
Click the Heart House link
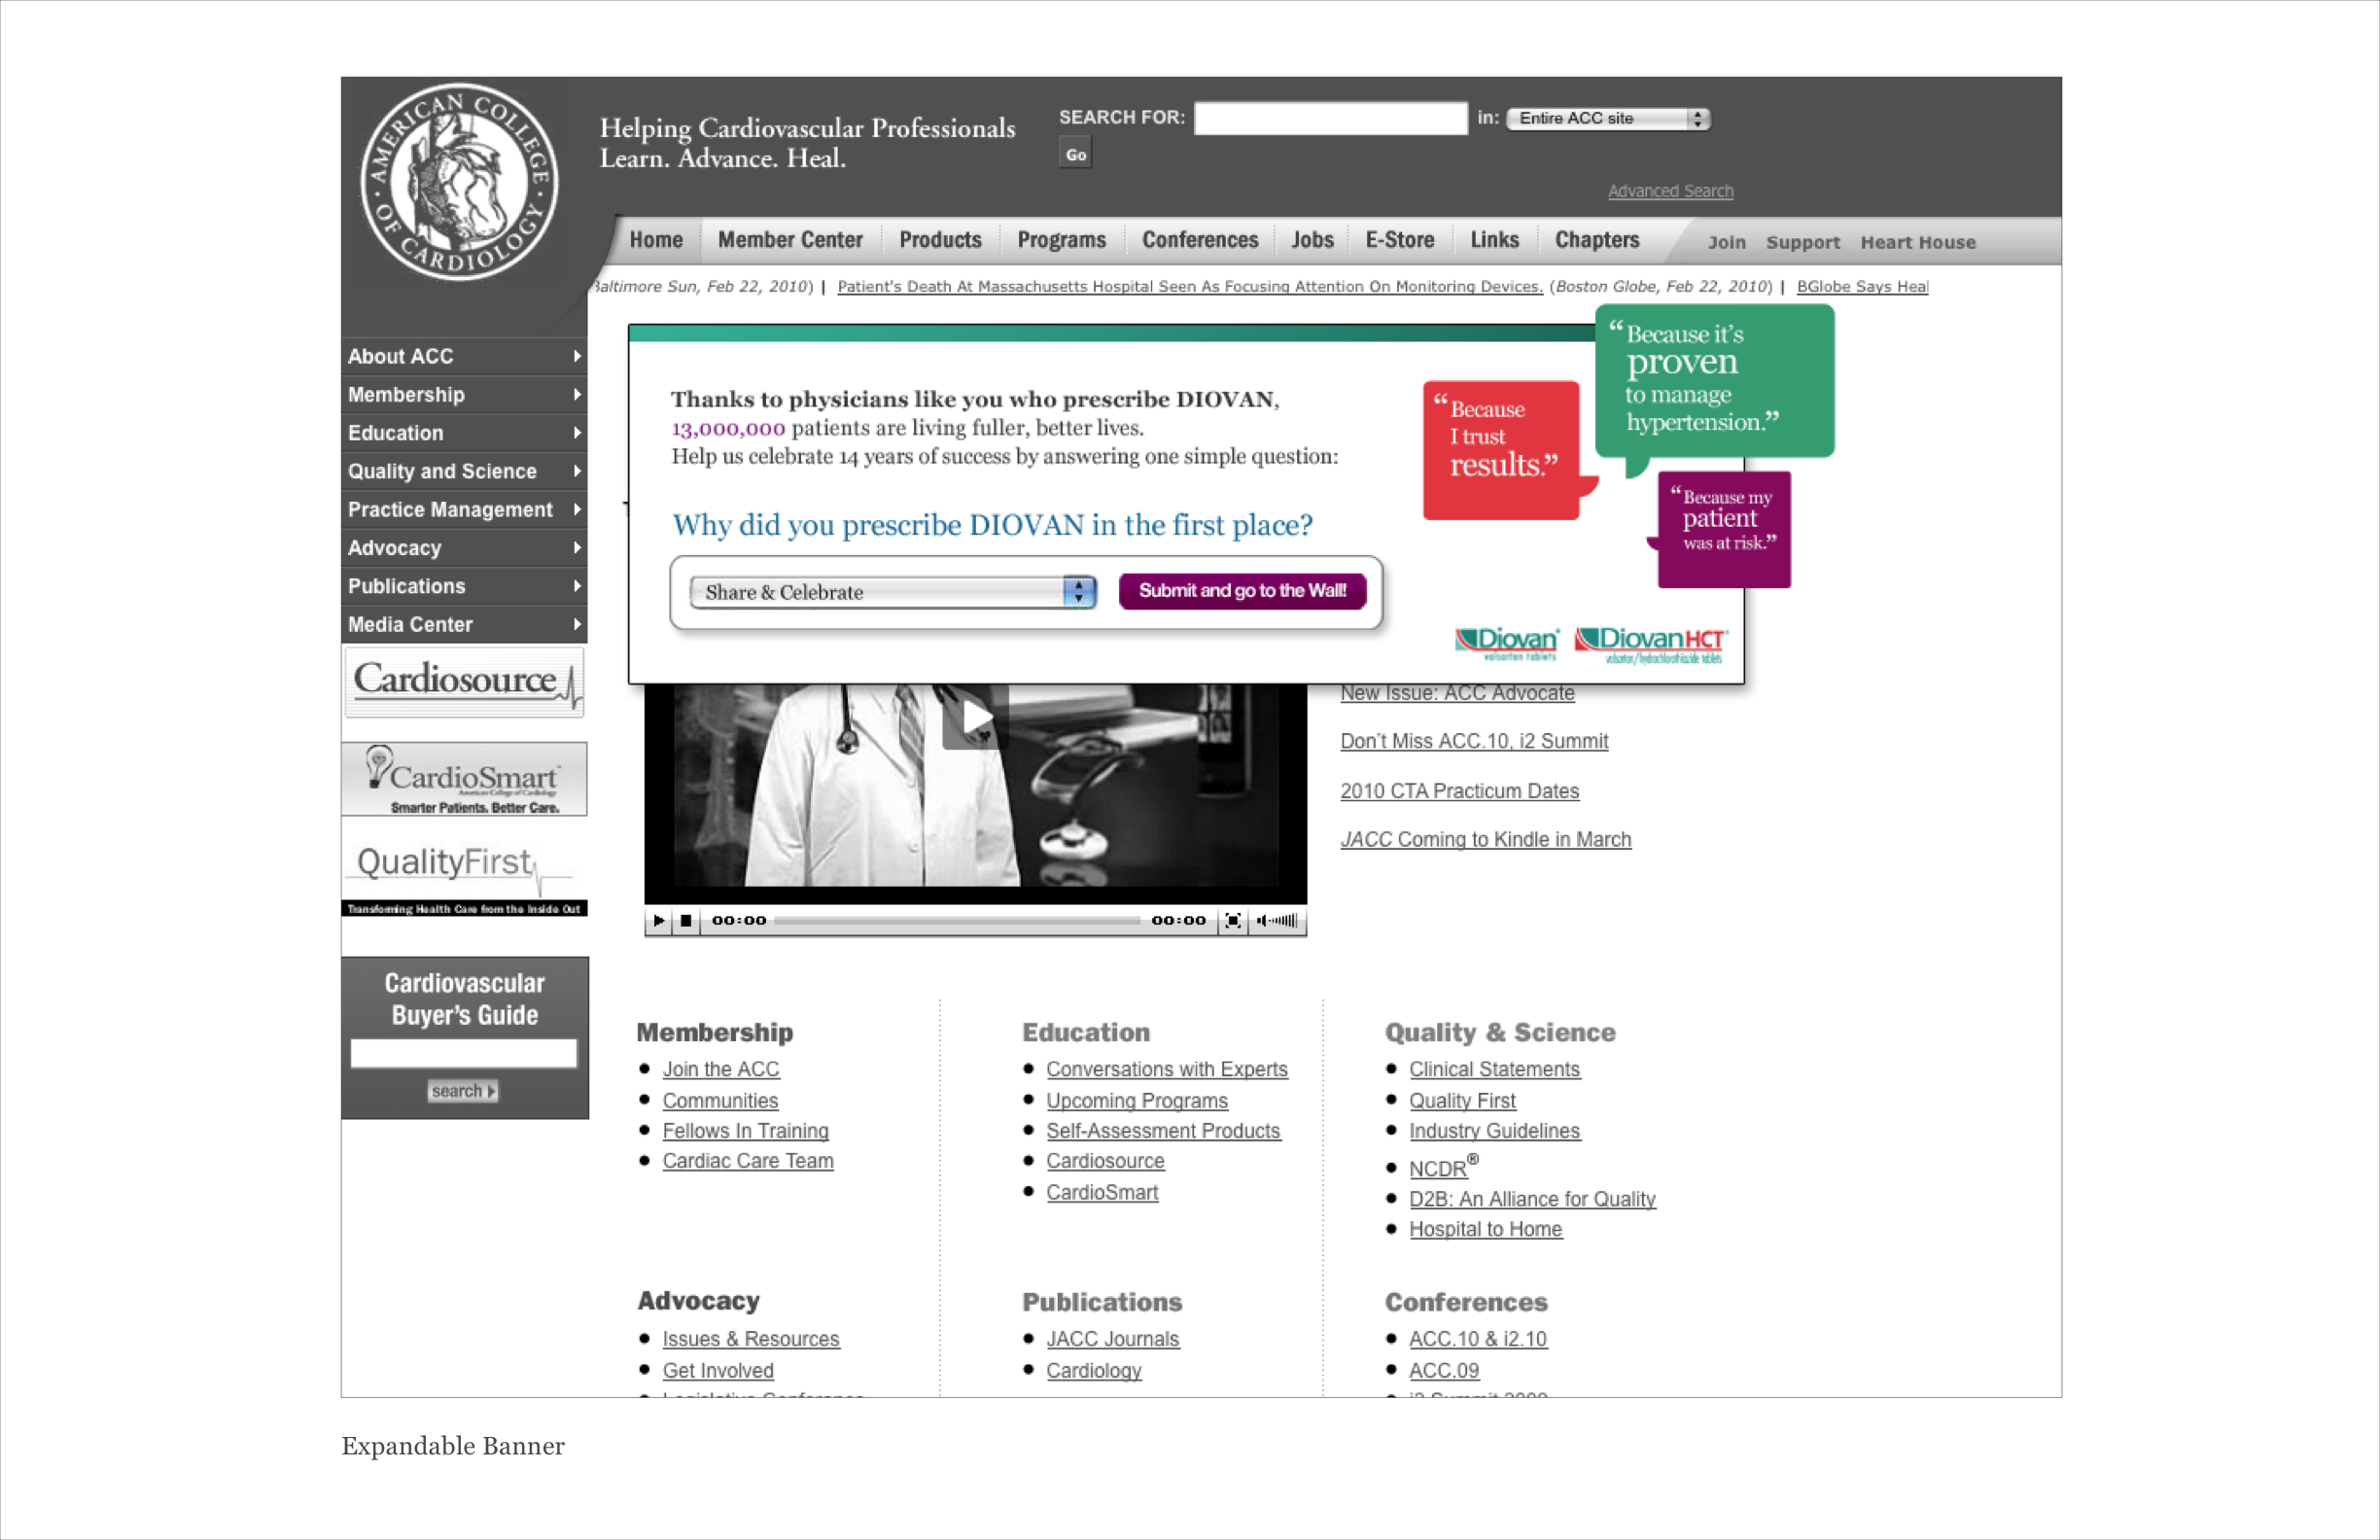pyautogui.click(x=1917, y=242)
